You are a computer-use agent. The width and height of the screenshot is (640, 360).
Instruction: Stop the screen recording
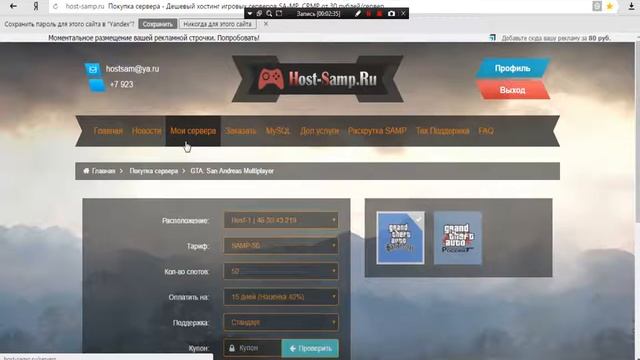point(379,13)
